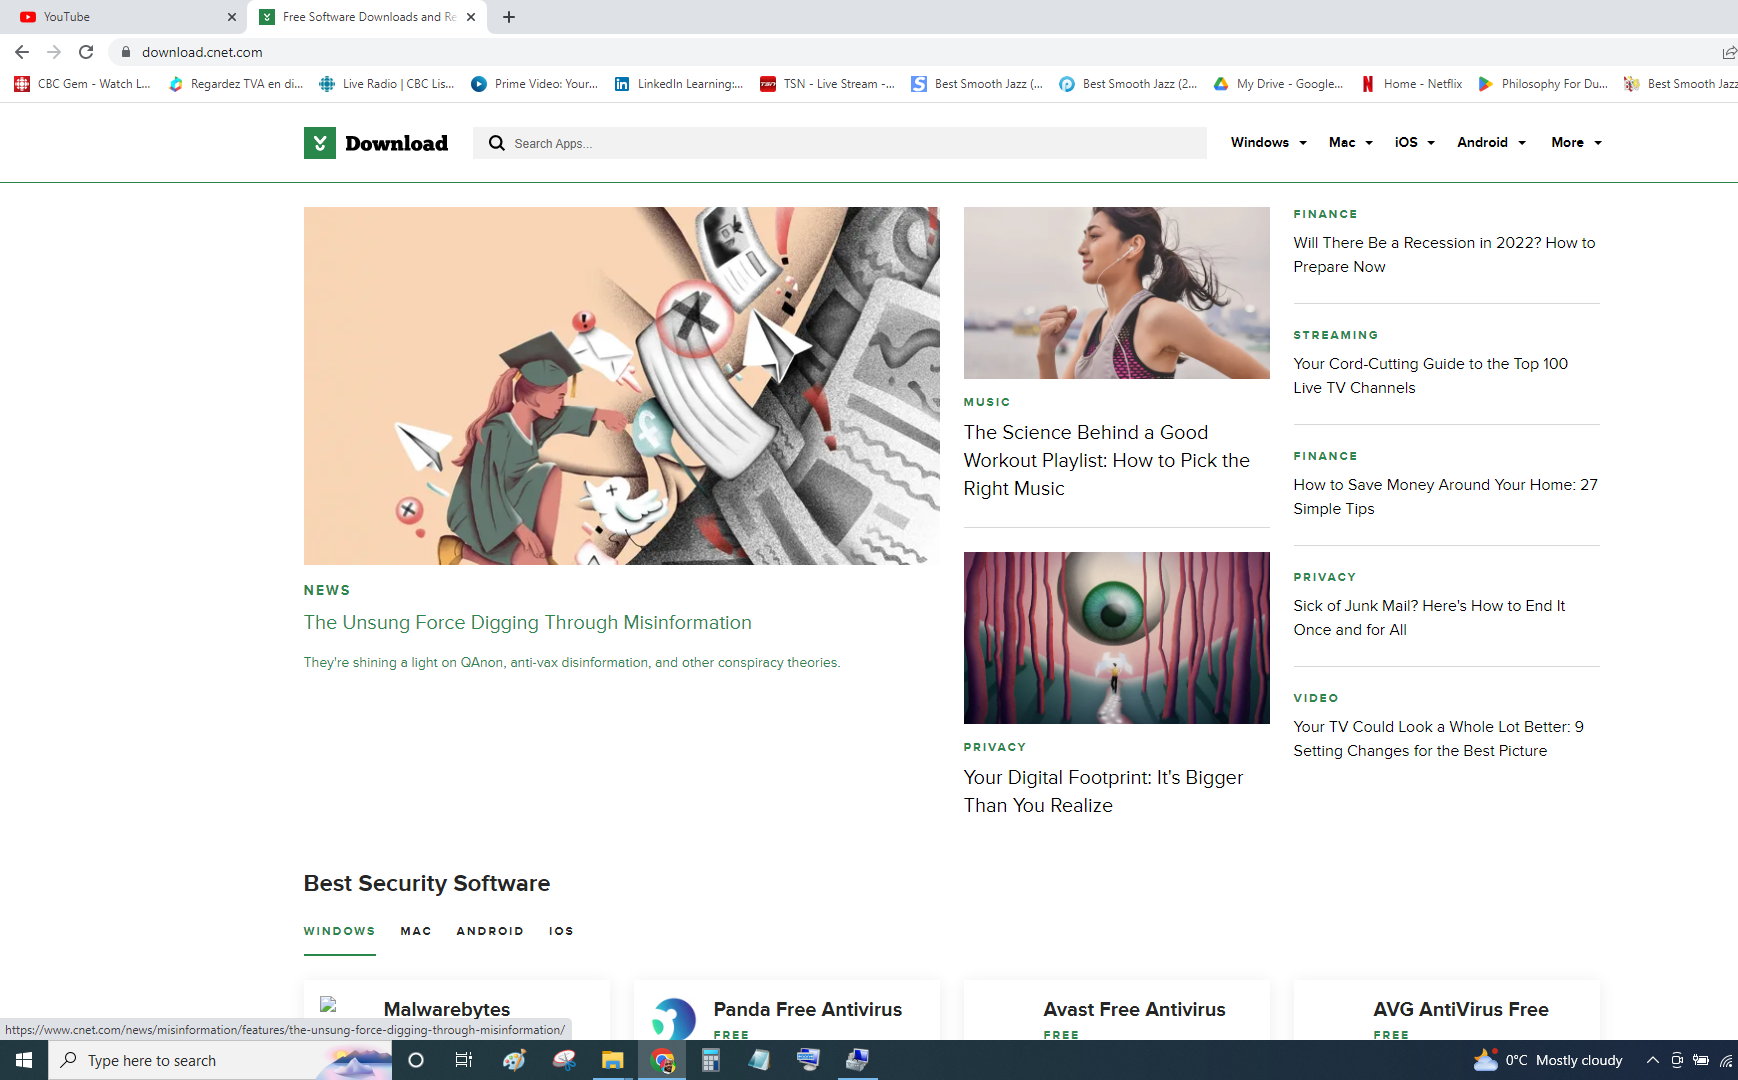Click into the Search Apps field
This screenshot has height=1080, width=1738.
(x=850, y=143)
